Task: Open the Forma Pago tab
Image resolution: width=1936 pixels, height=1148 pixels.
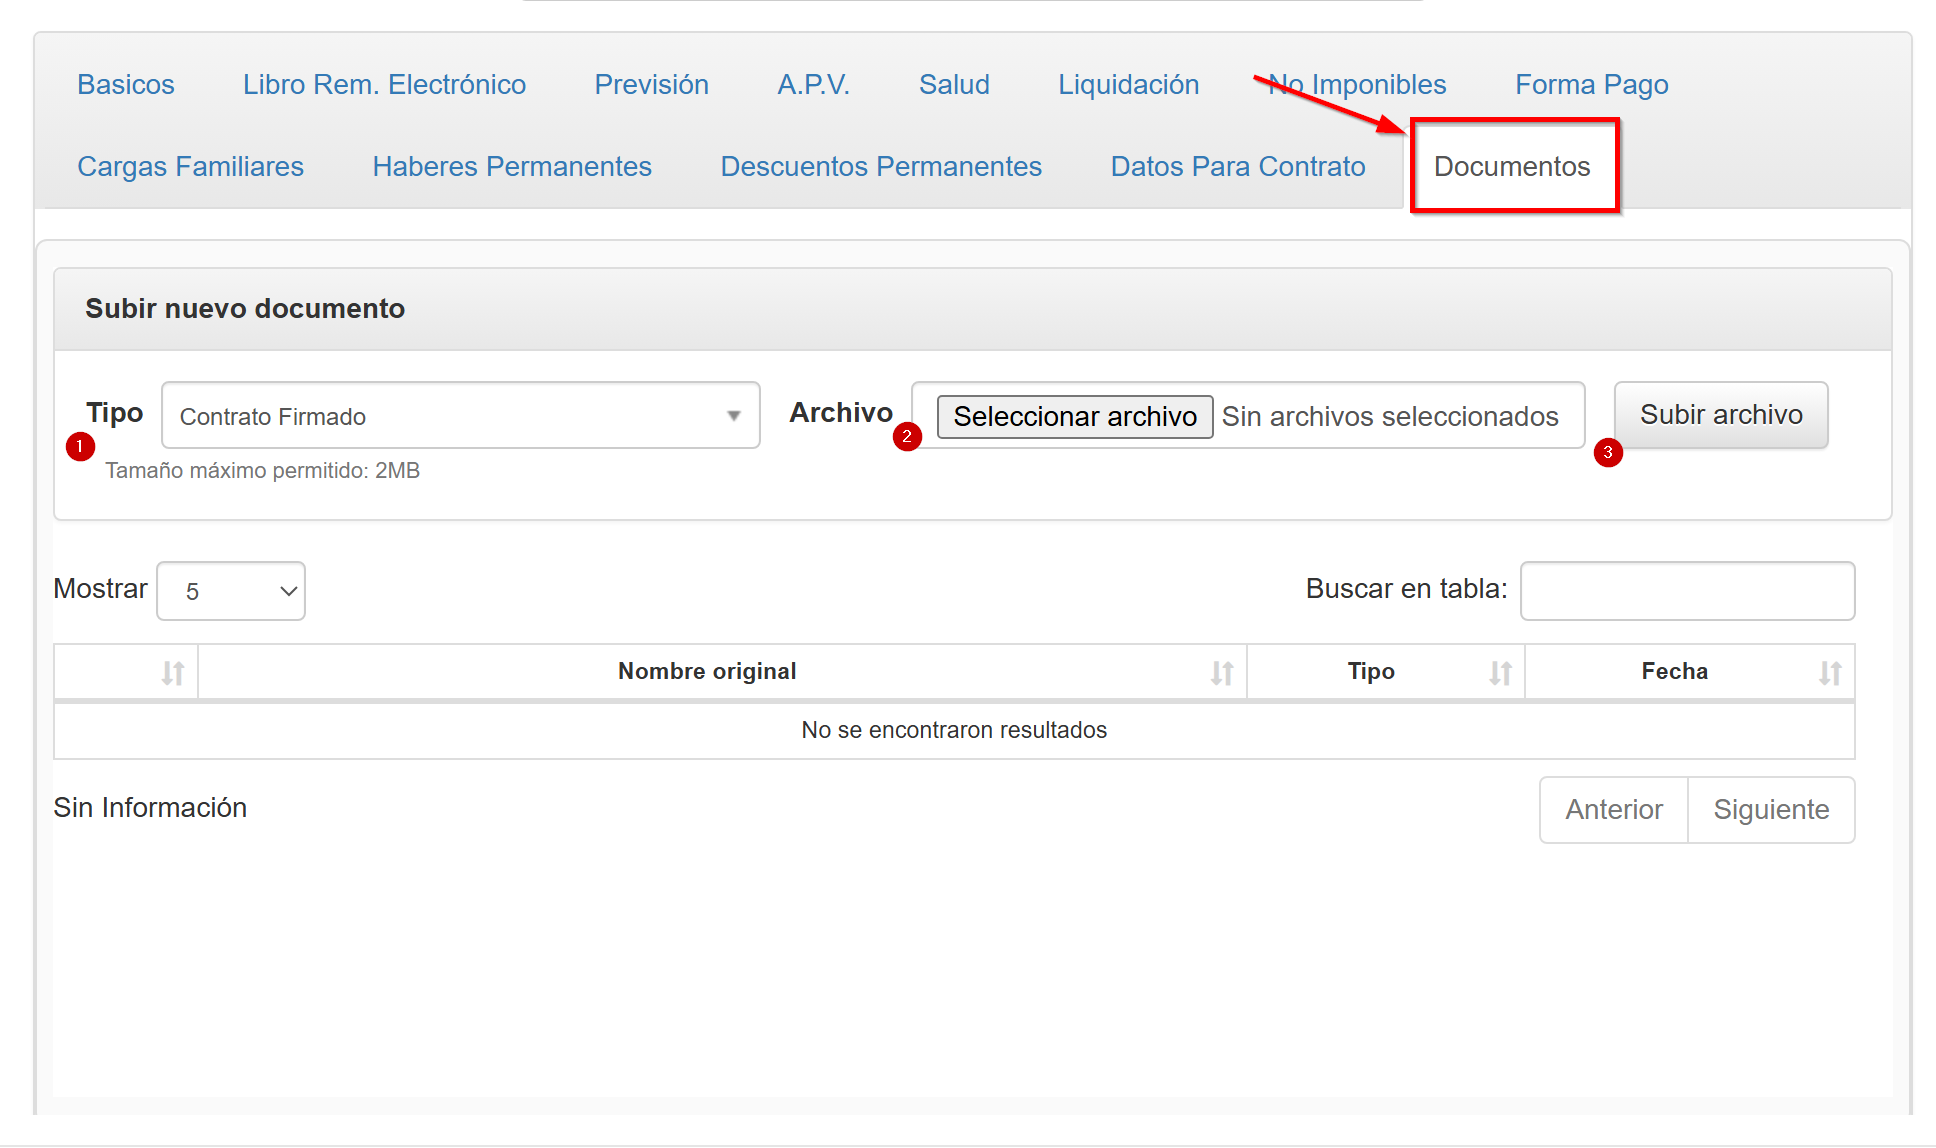Action: click(x=1591, y=85)
